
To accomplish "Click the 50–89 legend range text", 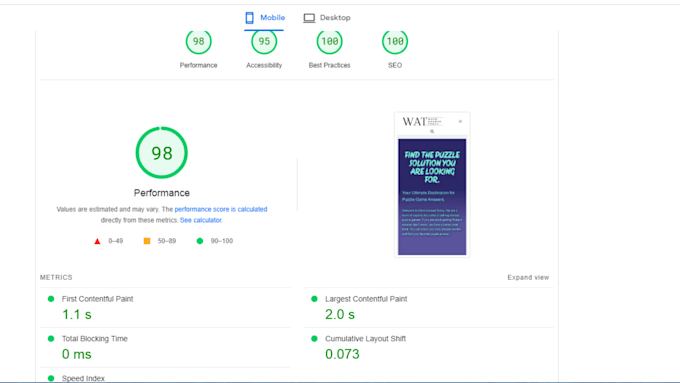I will [x=167, y=241].
